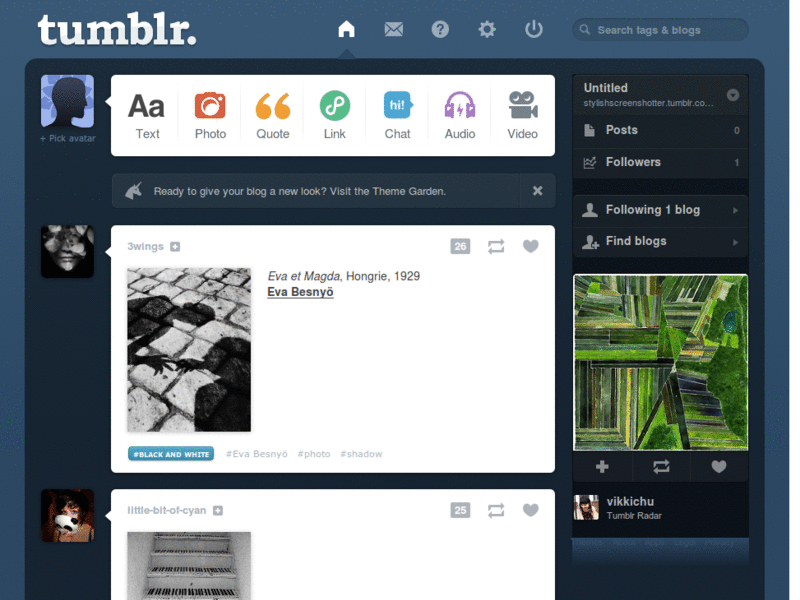Viewport: 800px width, 600px height.
Task: Create a new Quote post
Action: [x=272, y=116]
